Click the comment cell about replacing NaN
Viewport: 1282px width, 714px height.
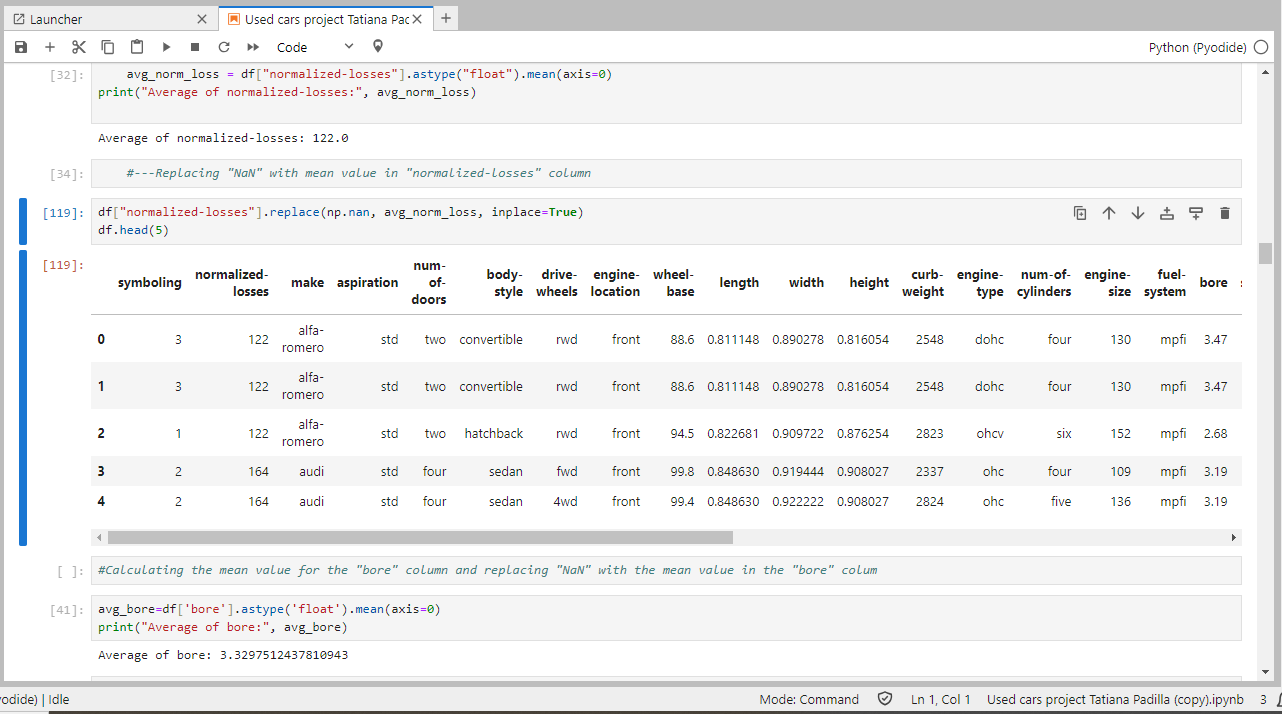point(666,173)
